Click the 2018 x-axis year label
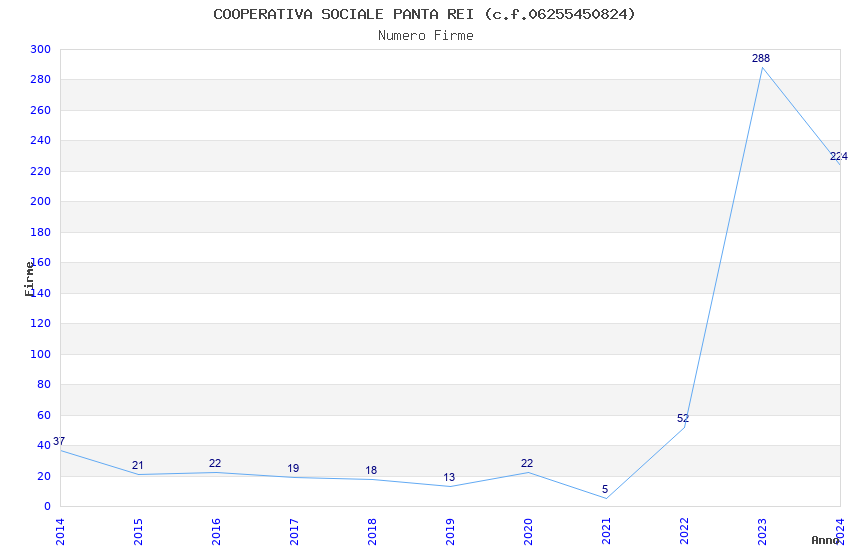This screenshot has width=850, height=550. (372, 532)
